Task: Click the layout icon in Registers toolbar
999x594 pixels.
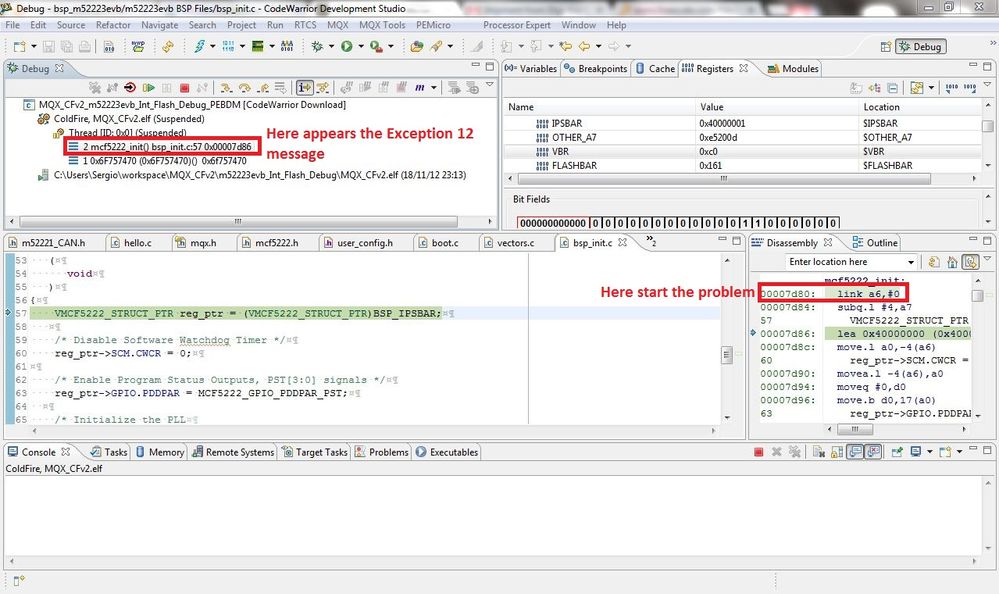Action: (917, 87)
